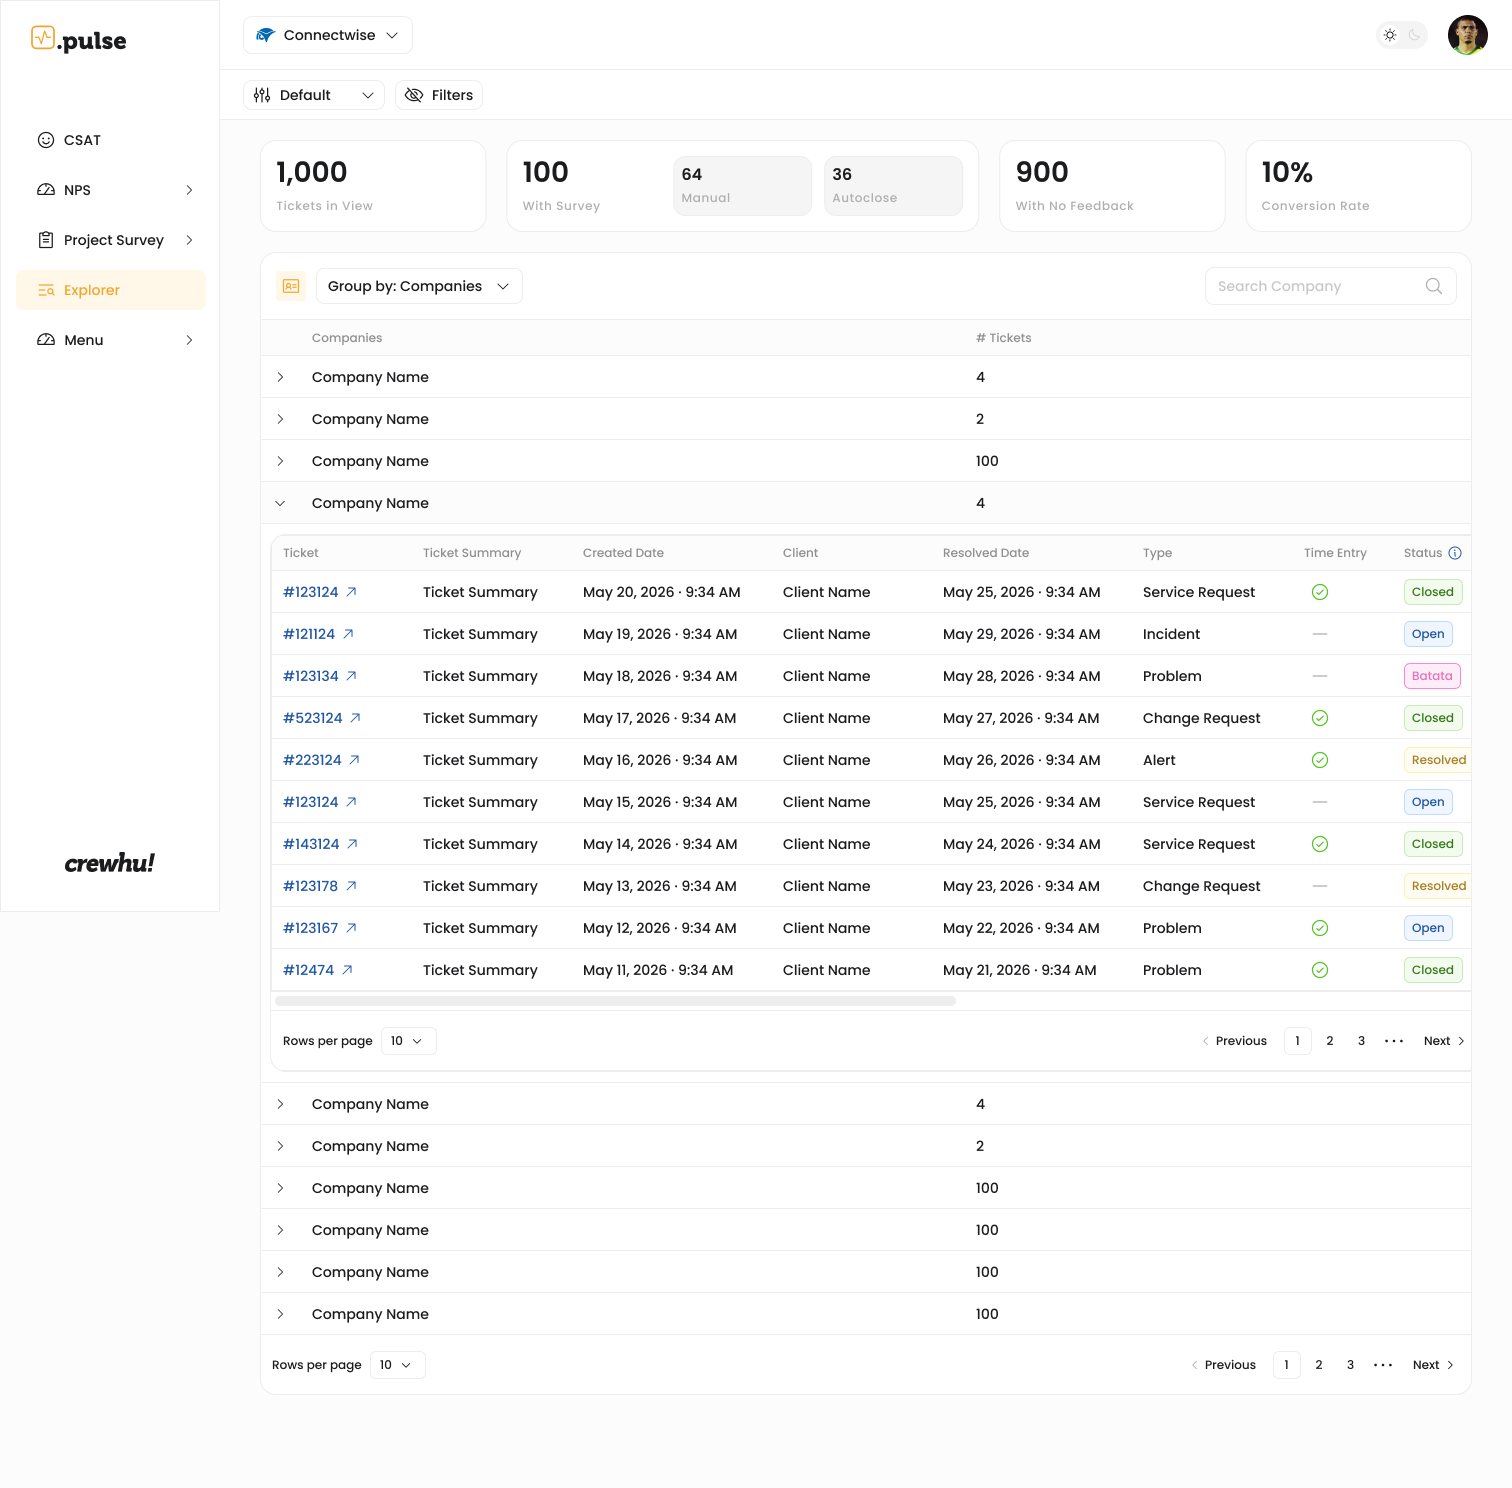Image resolution: width=1512 pixels, height=1488 pixels.
Task: Open the ticket table rows per page dropdown
Action: tap(409, 1041)
